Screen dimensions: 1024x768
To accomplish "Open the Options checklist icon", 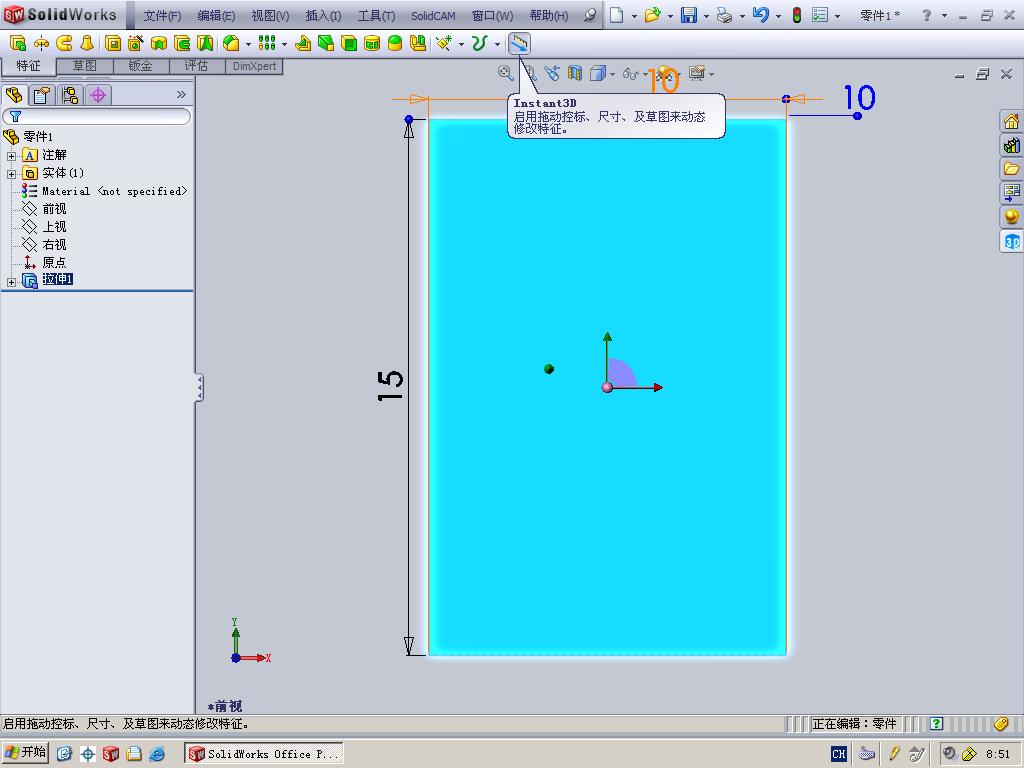I will coord(820,15).
